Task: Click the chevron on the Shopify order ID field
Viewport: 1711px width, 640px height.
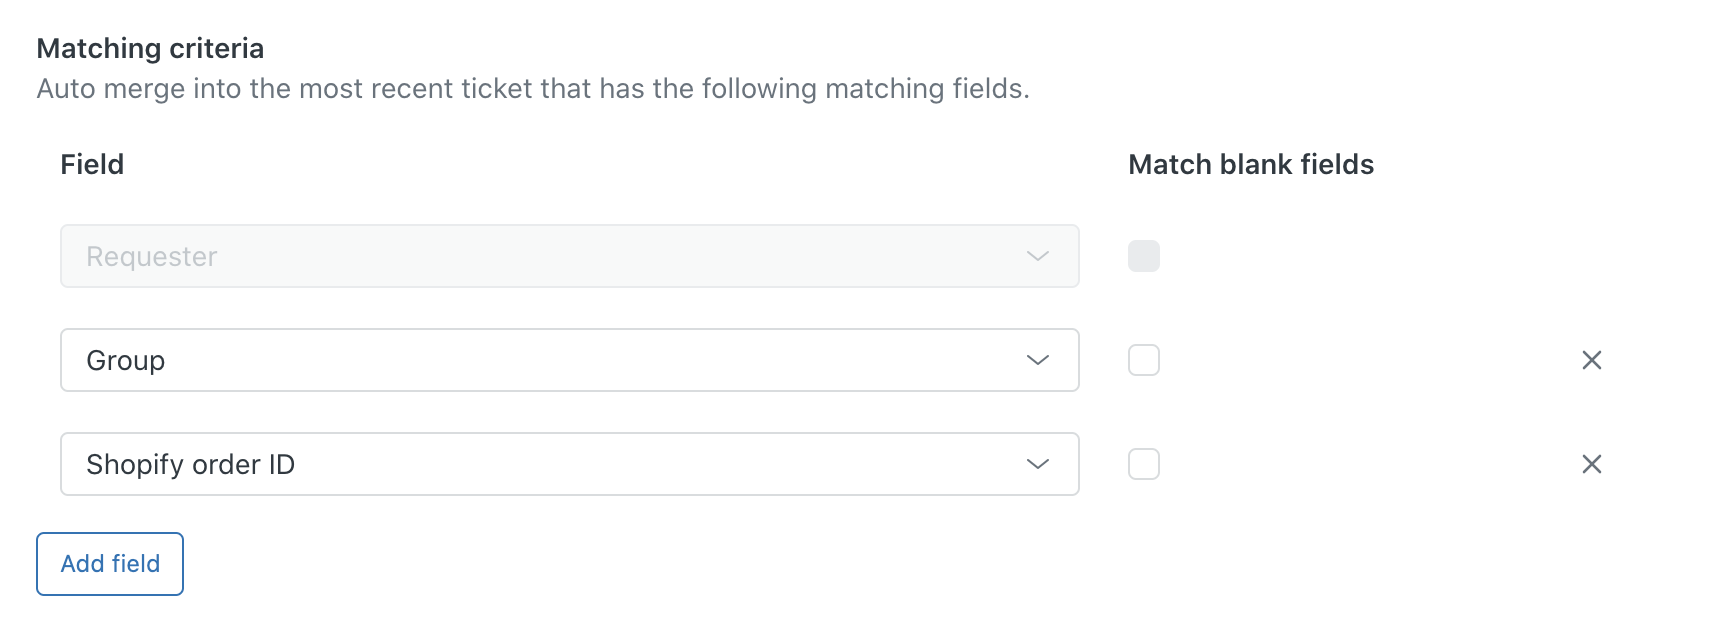Action: (x=1038, y=464)
